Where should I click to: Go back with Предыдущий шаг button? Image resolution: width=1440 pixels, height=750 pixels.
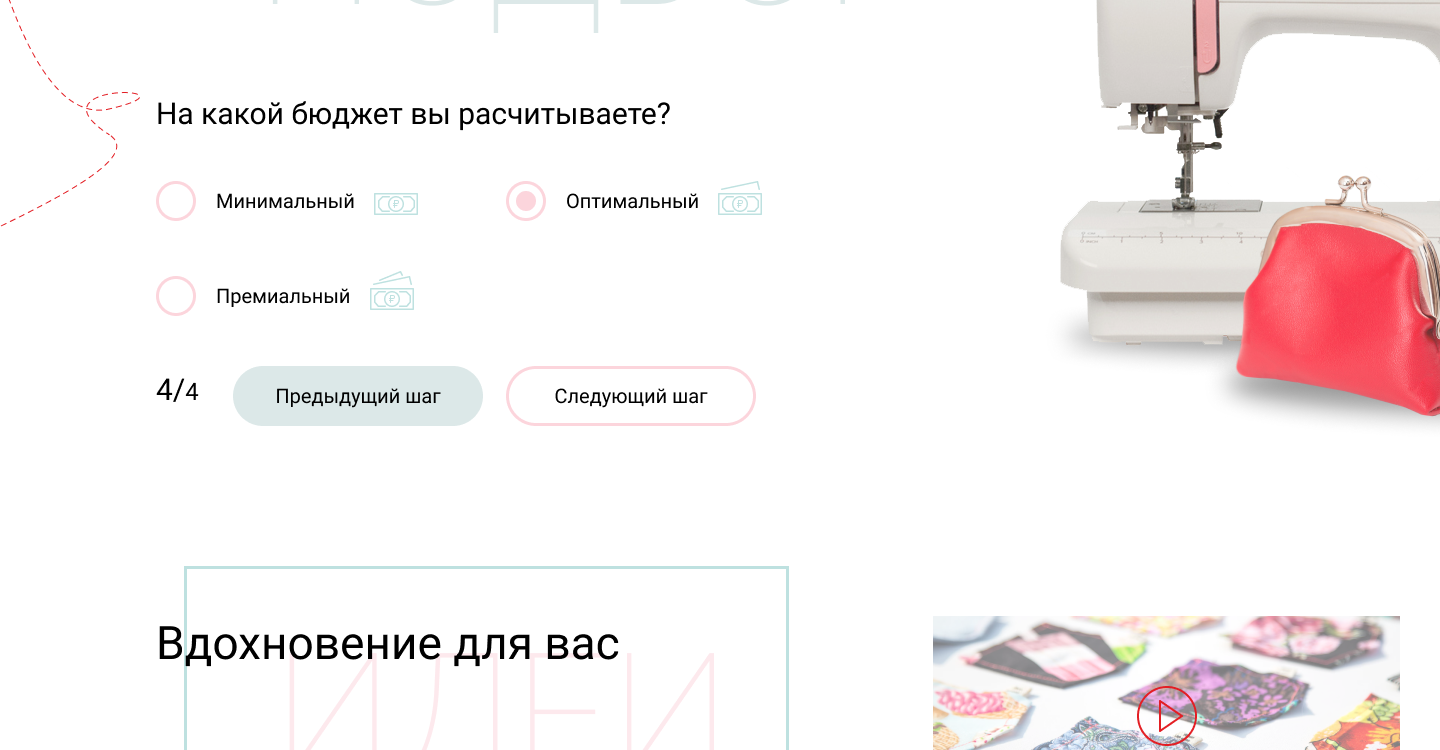point(358,396)
